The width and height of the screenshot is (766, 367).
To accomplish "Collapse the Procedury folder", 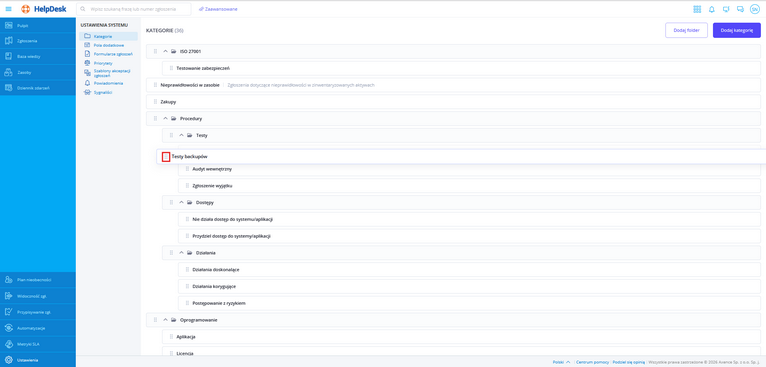I will point(165,118).
